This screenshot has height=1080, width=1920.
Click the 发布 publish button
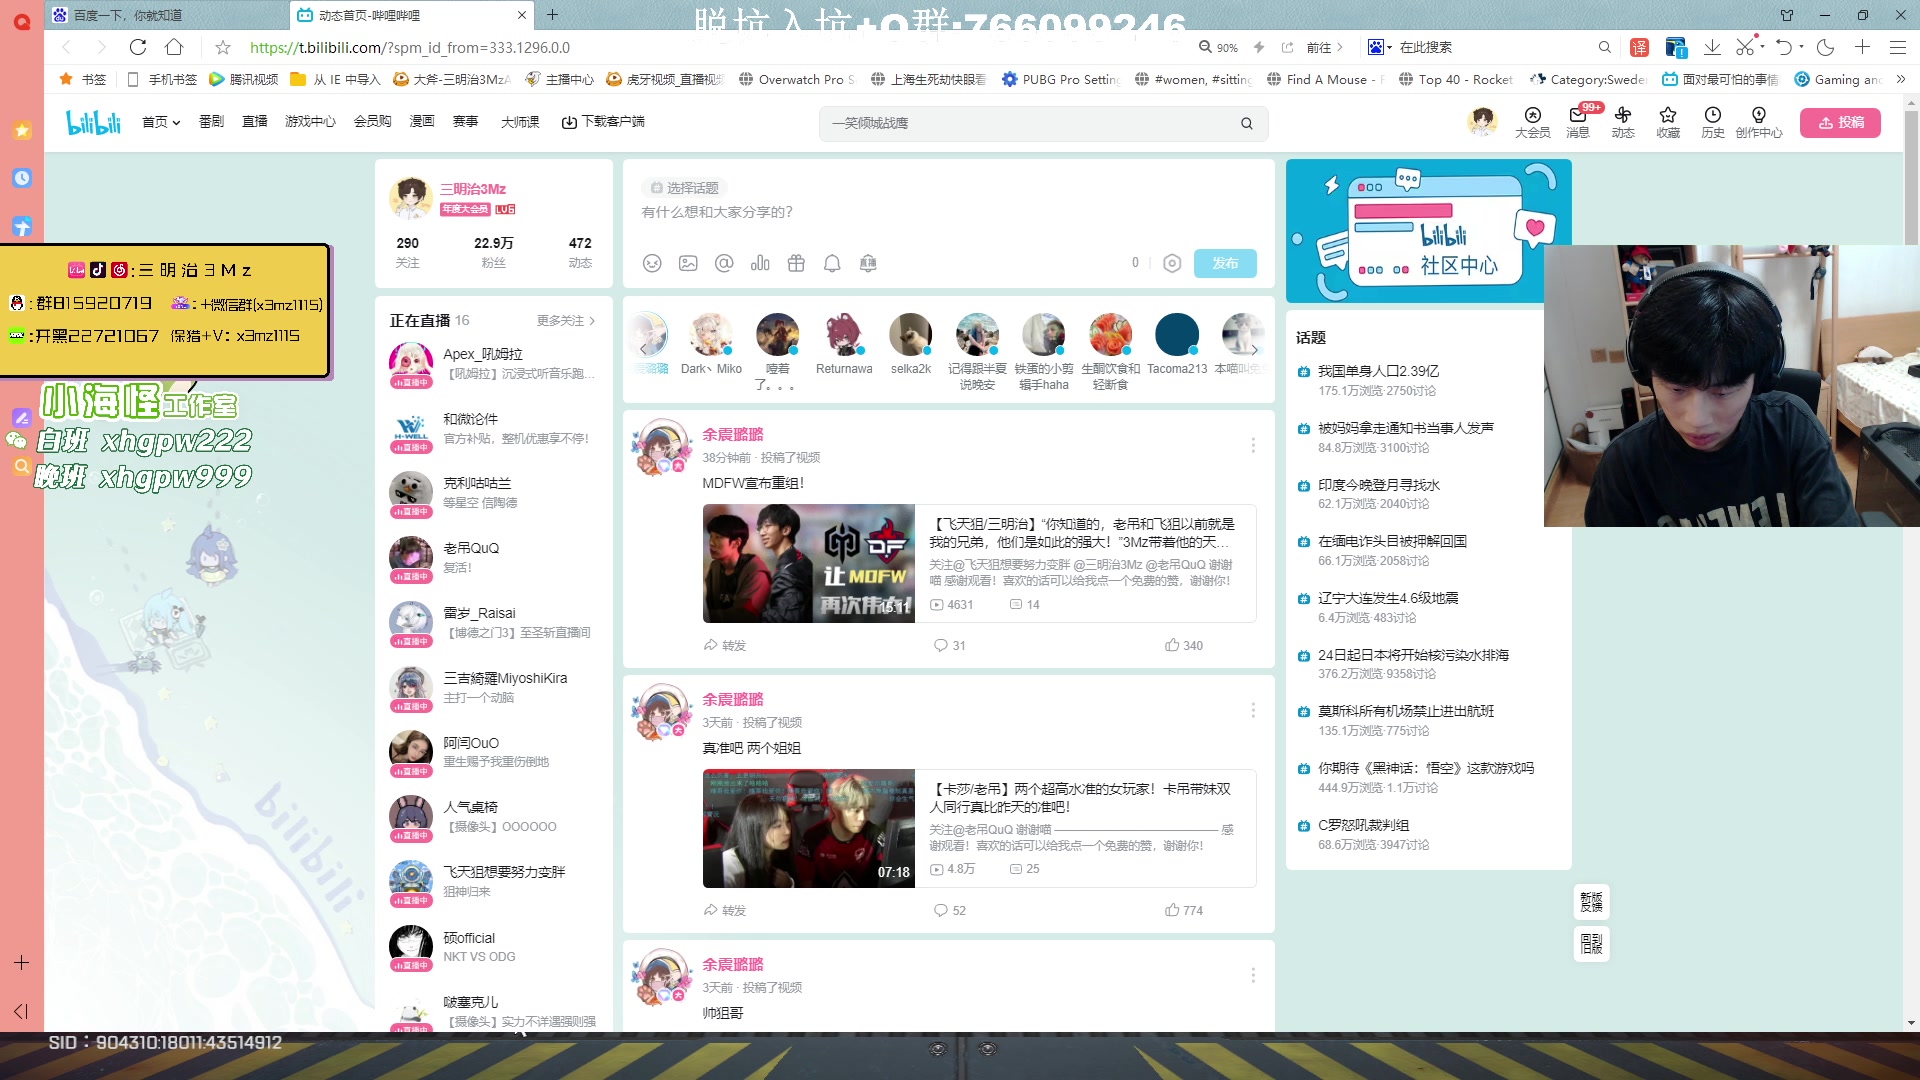click(x=1225, y=263)
